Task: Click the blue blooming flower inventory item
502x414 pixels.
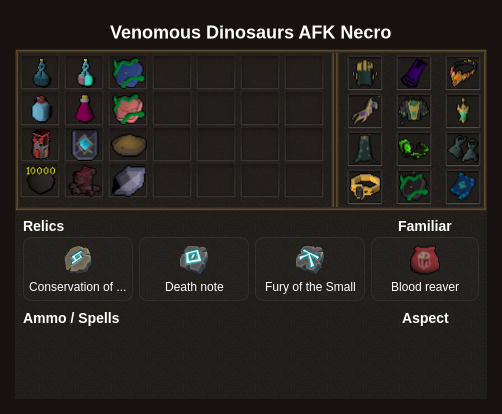Action: [x=128, y=73]
